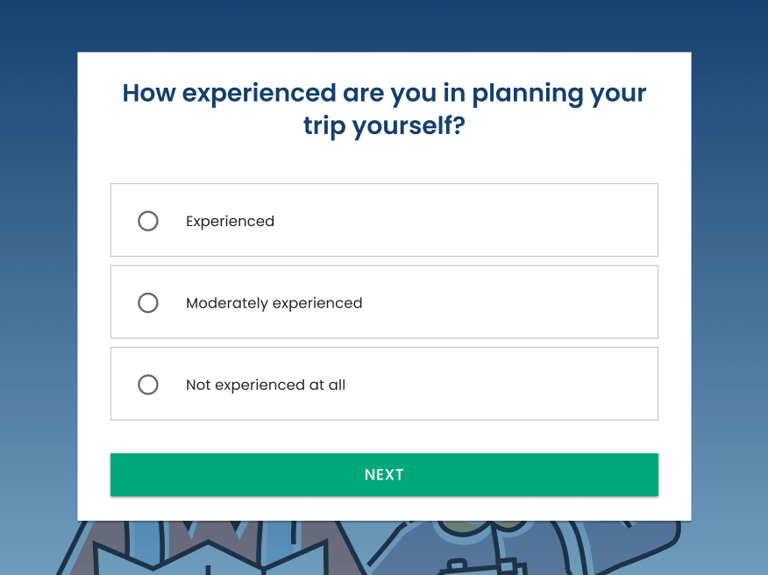
Task: Click the folded map illustration below the card
Action: (x=230, y=555)
